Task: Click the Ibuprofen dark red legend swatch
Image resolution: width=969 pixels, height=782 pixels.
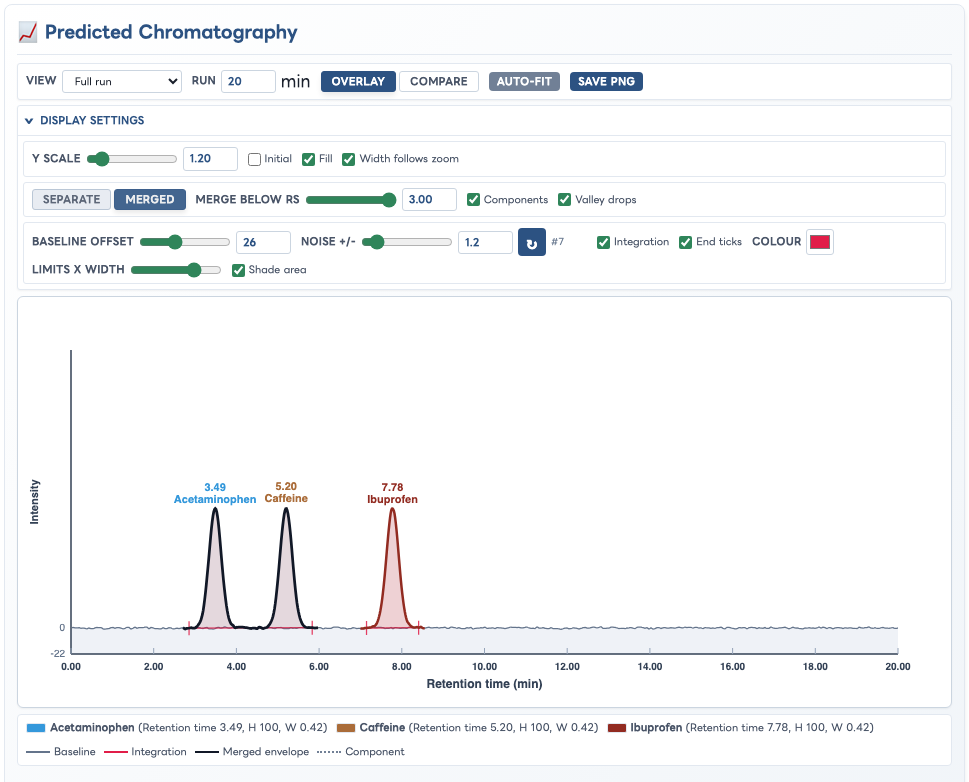Action: click(x=617, y=728)
